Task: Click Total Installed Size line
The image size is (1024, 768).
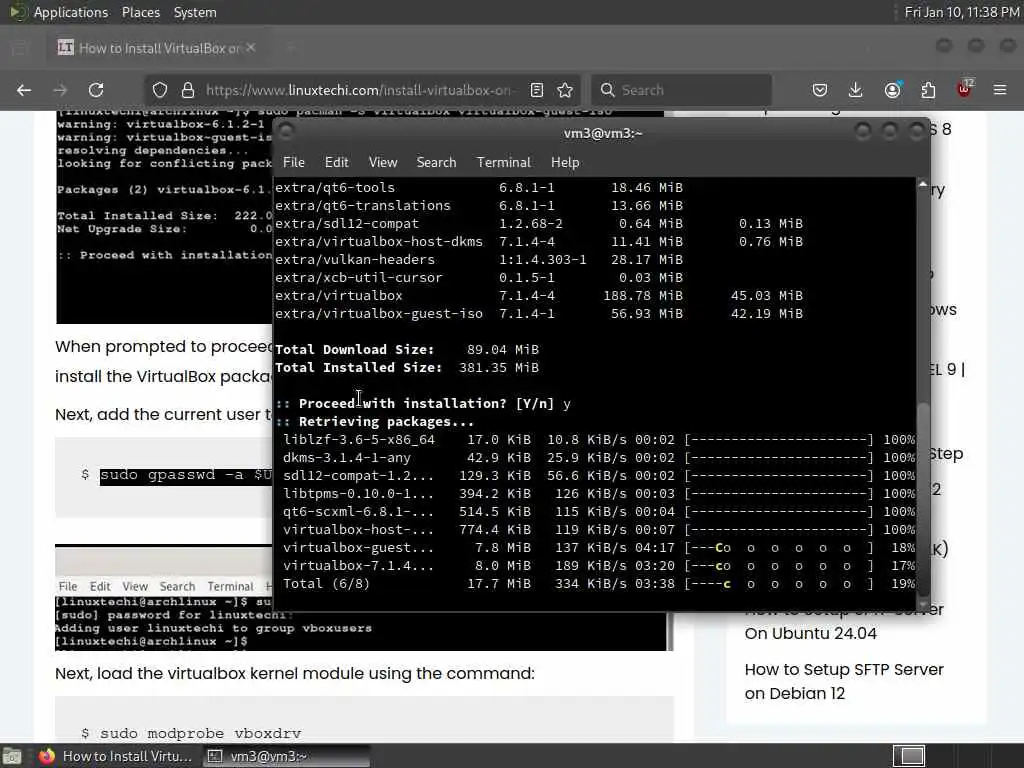Action: pos(407,368)
